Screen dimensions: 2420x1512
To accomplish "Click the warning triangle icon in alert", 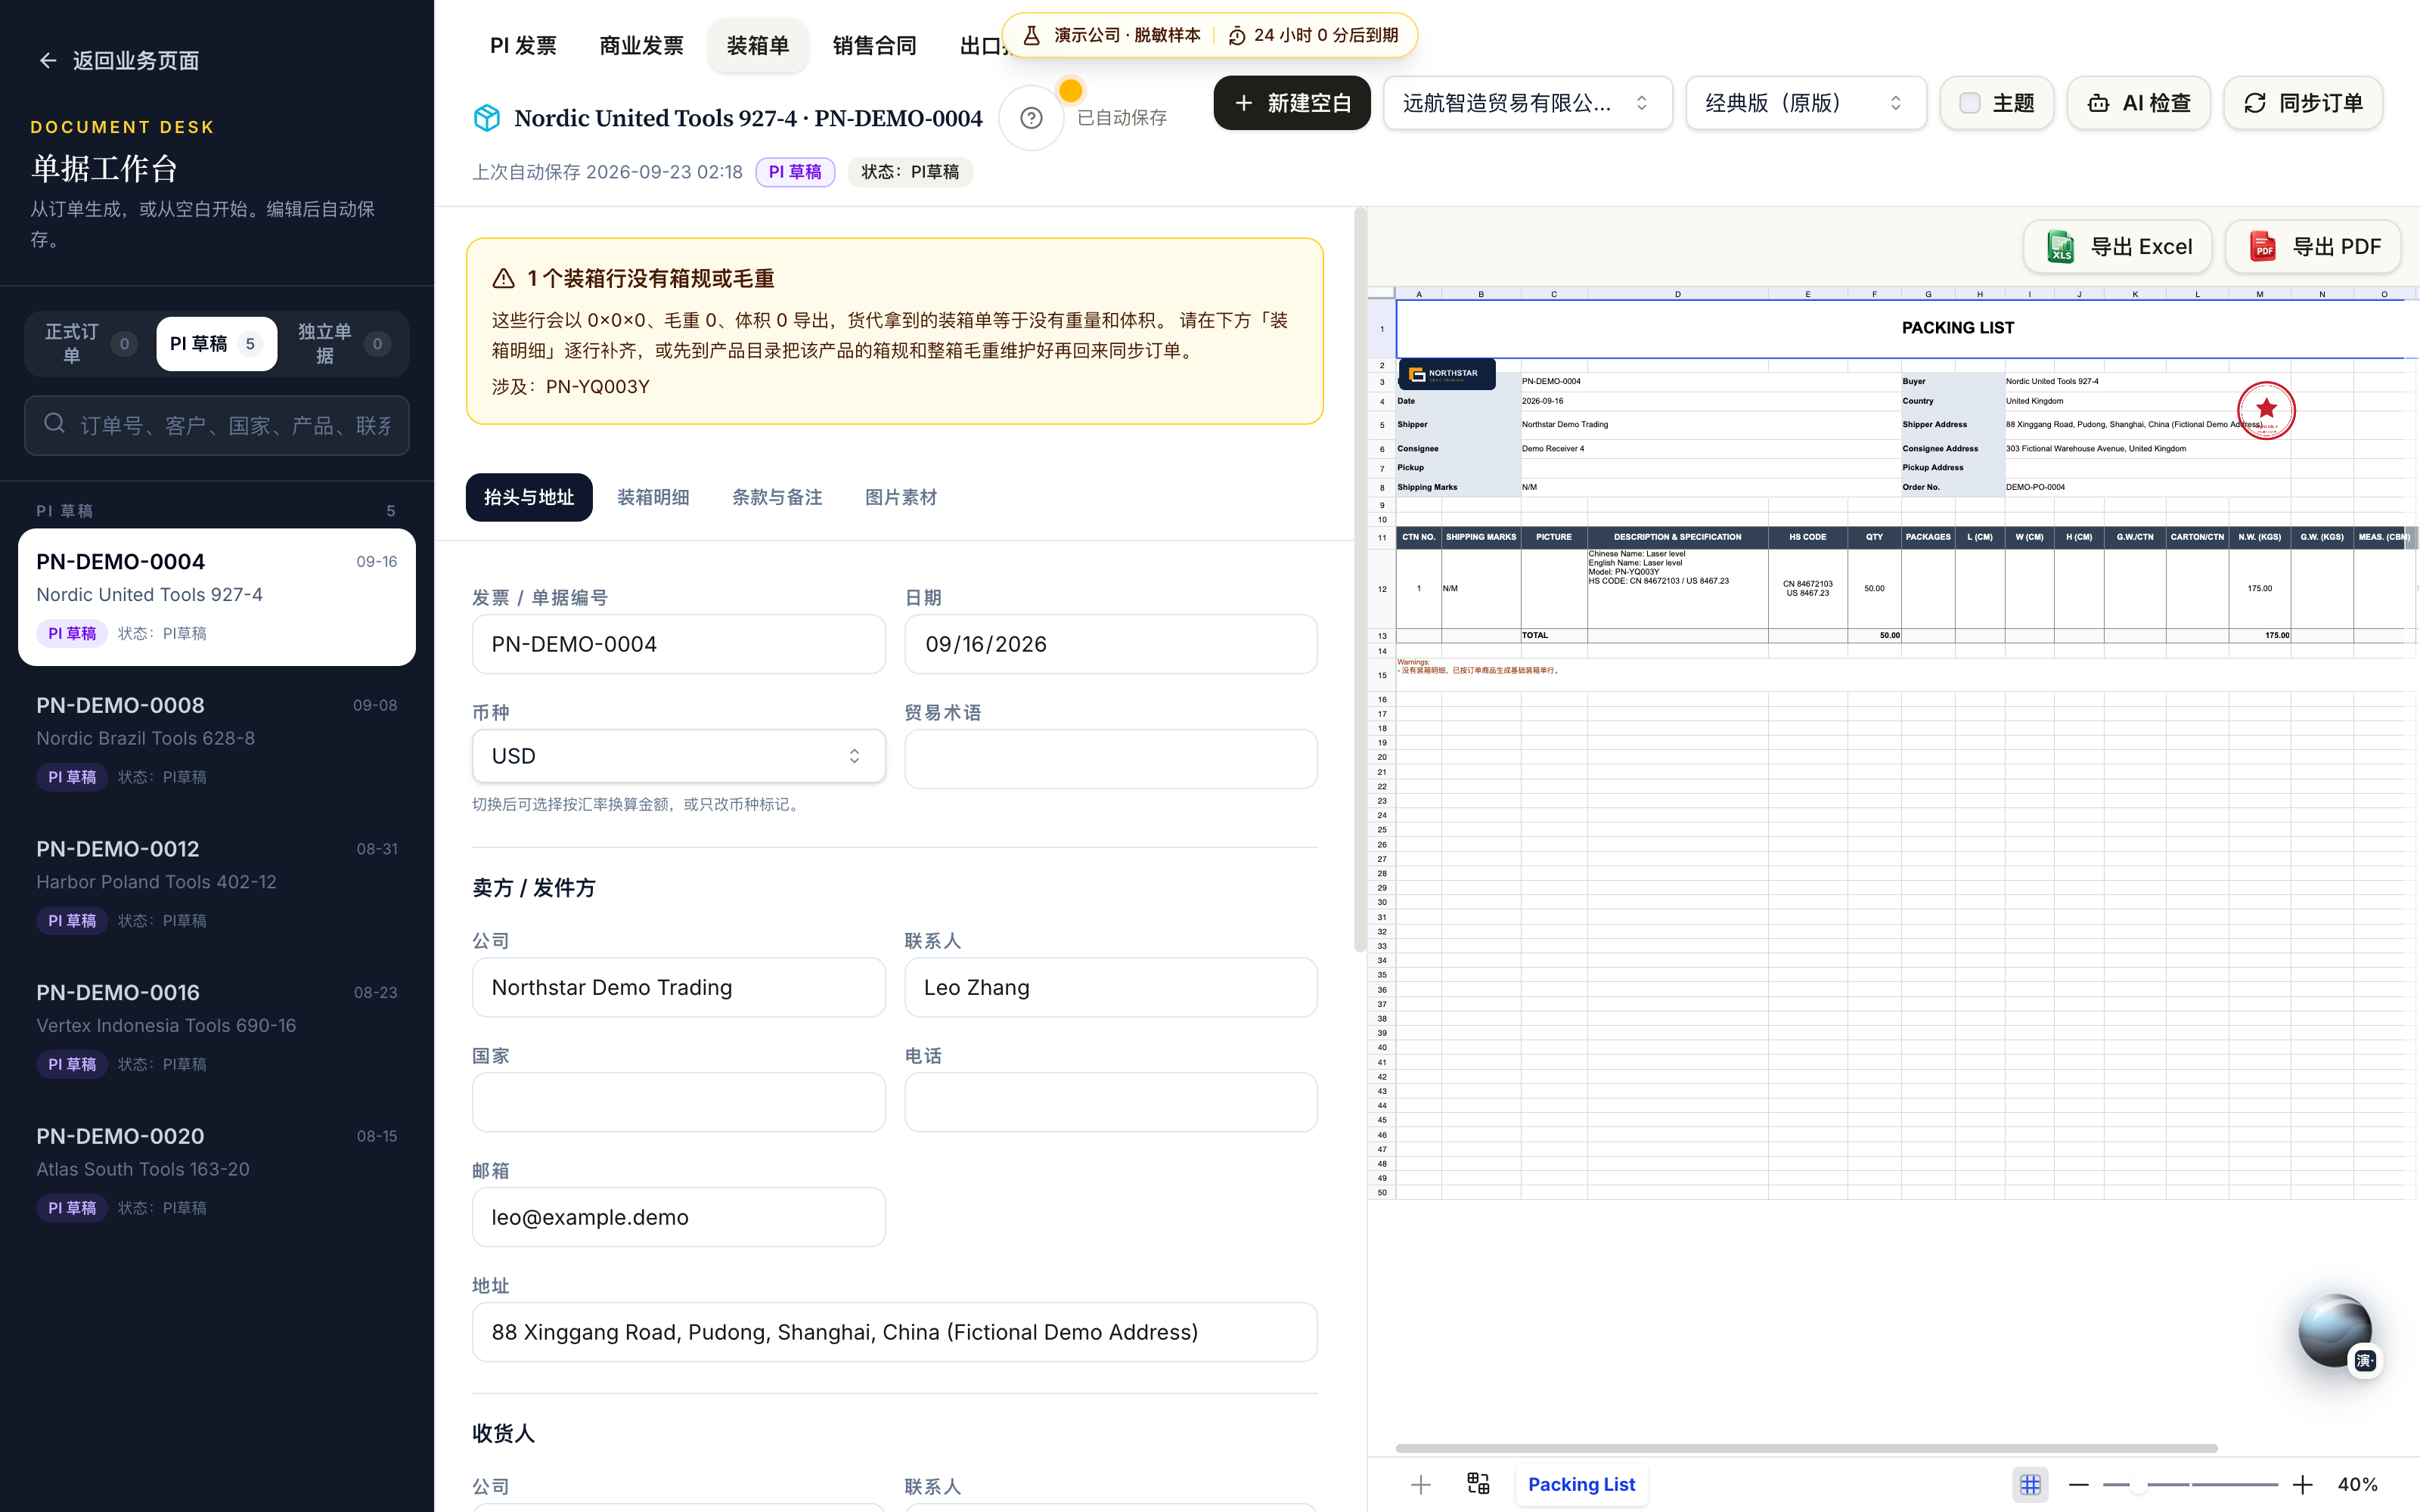I will click(503, 278).
